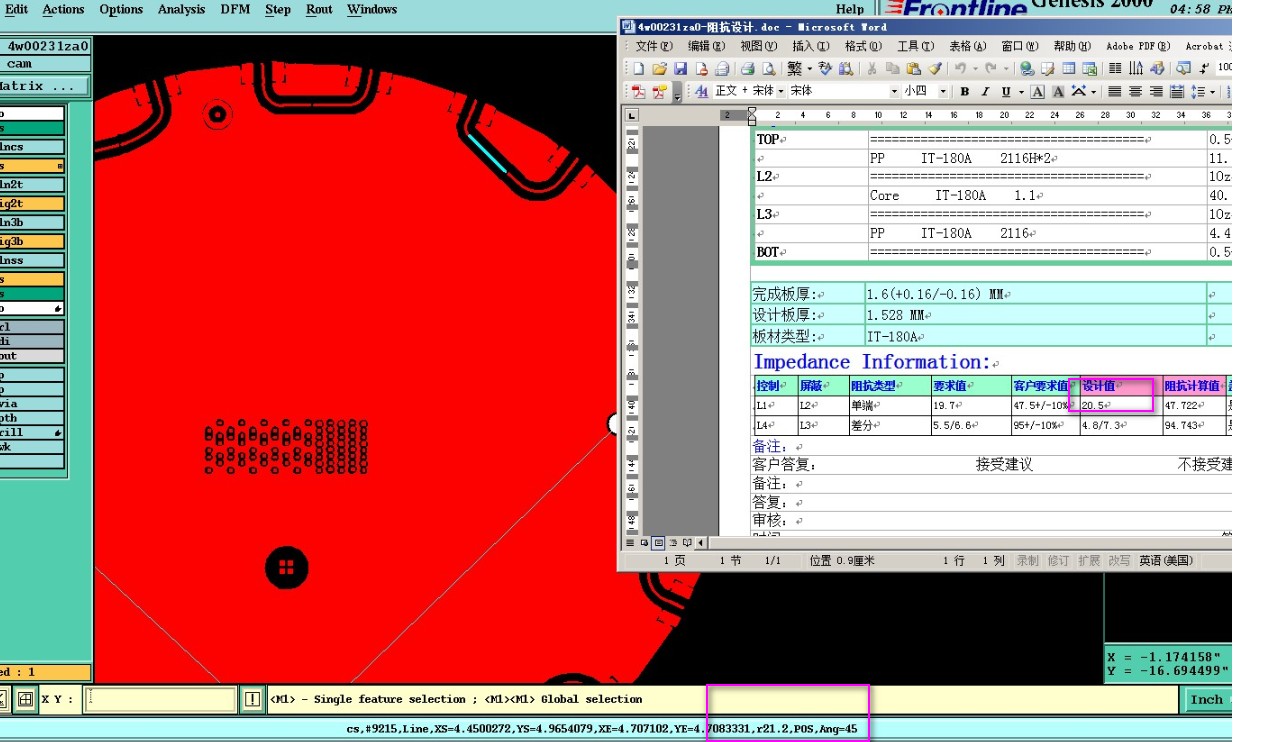
Task: Click the Open folder icon in Word
Action: click(659, 68)
